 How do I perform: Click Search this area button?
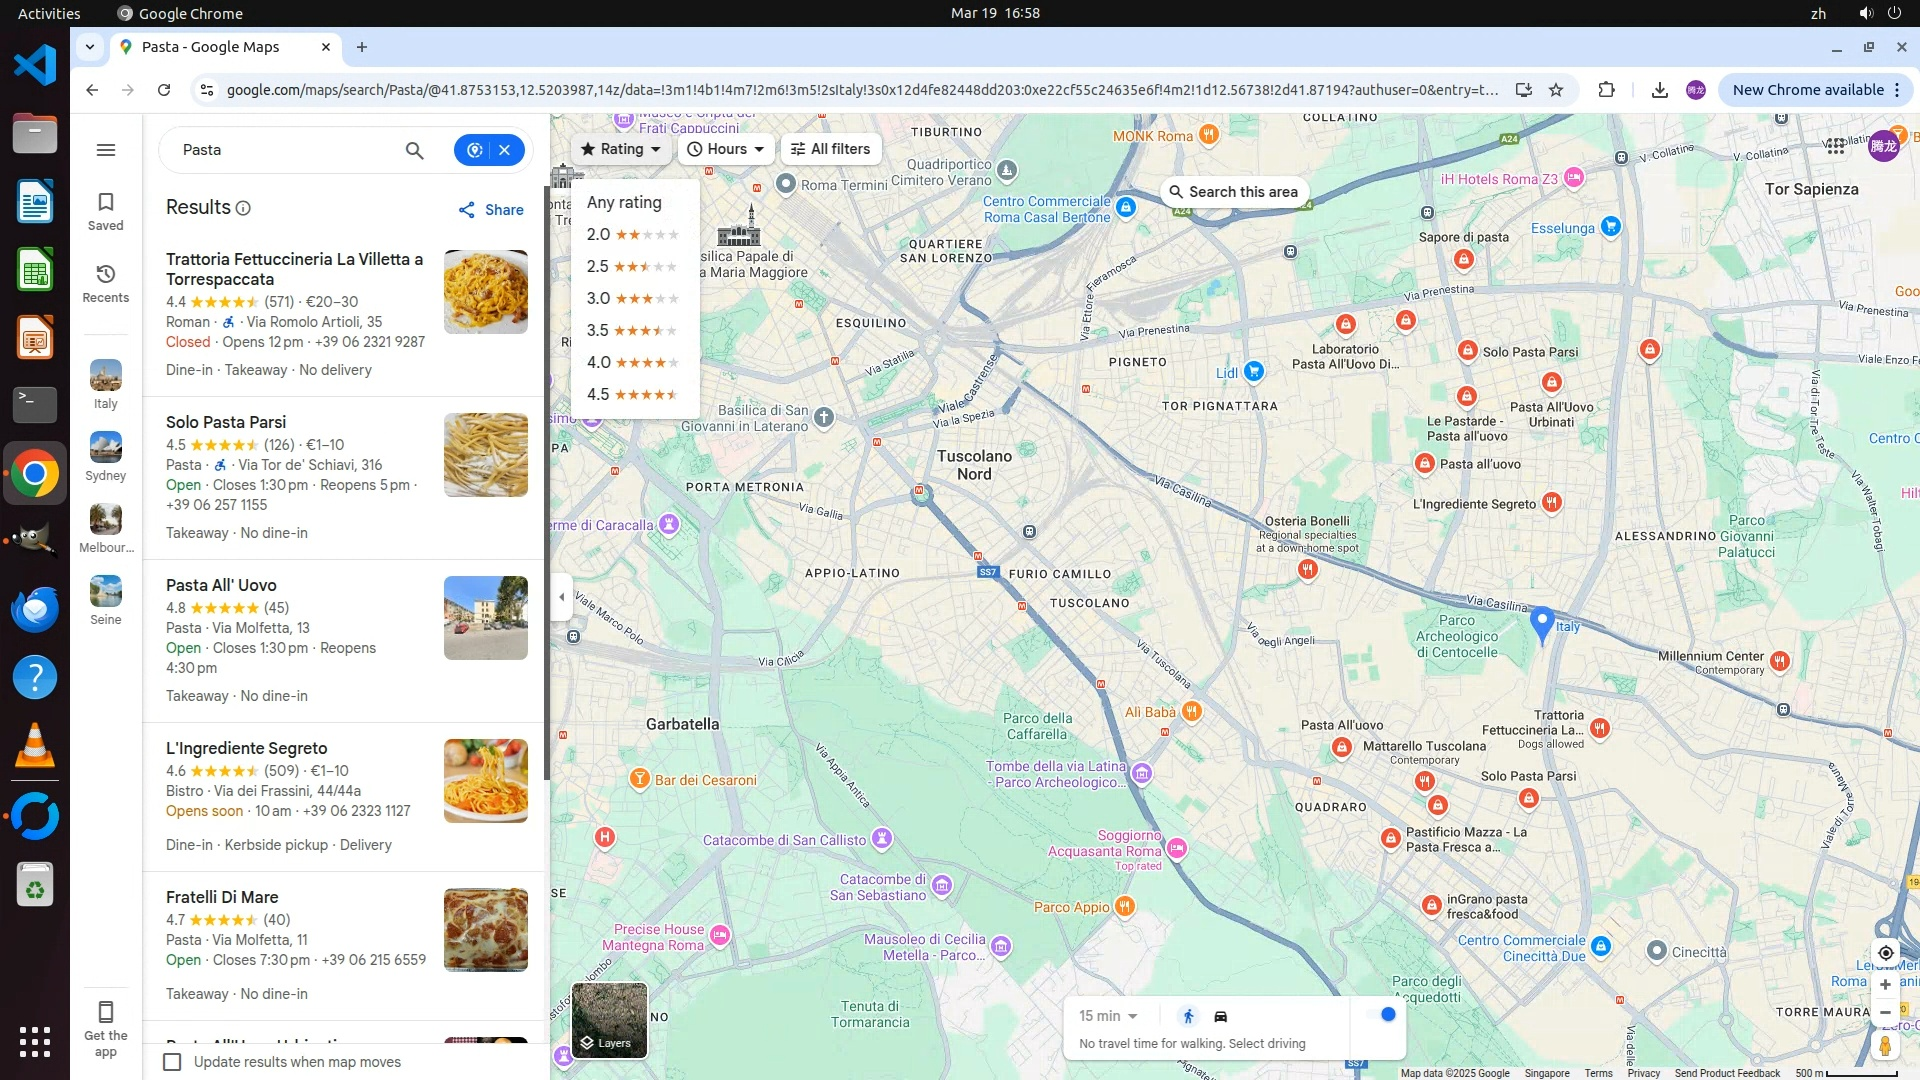(x=1233, y=192)
